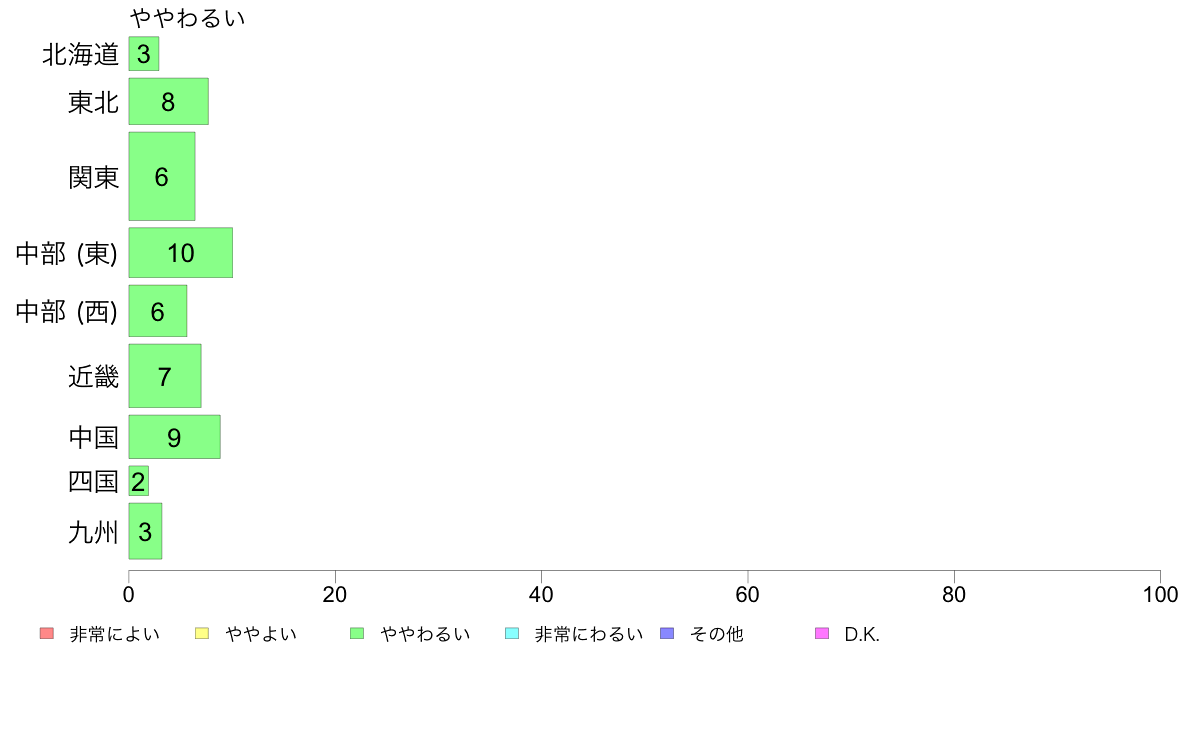
Task: Click the yellow ややよい legend swatch
Action: (202, 634)
